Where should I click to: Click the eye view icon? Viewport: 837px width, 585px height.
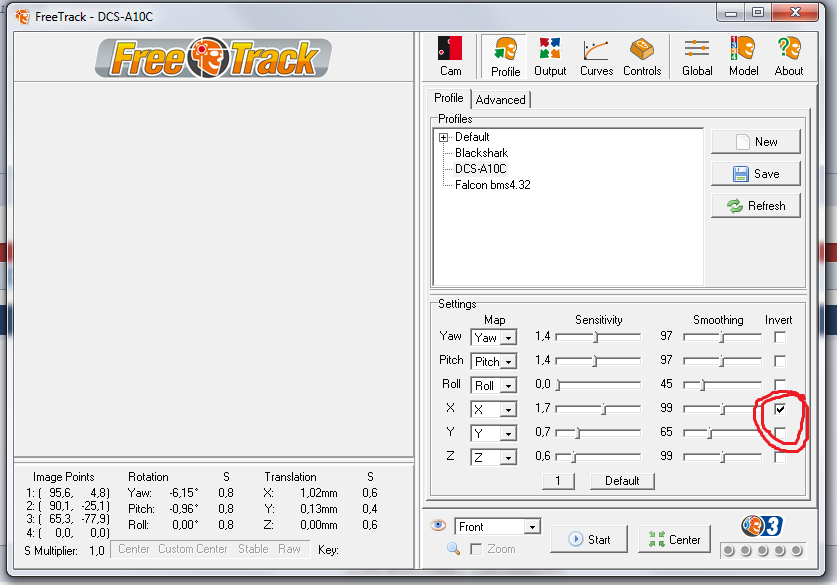coord(438,526)
